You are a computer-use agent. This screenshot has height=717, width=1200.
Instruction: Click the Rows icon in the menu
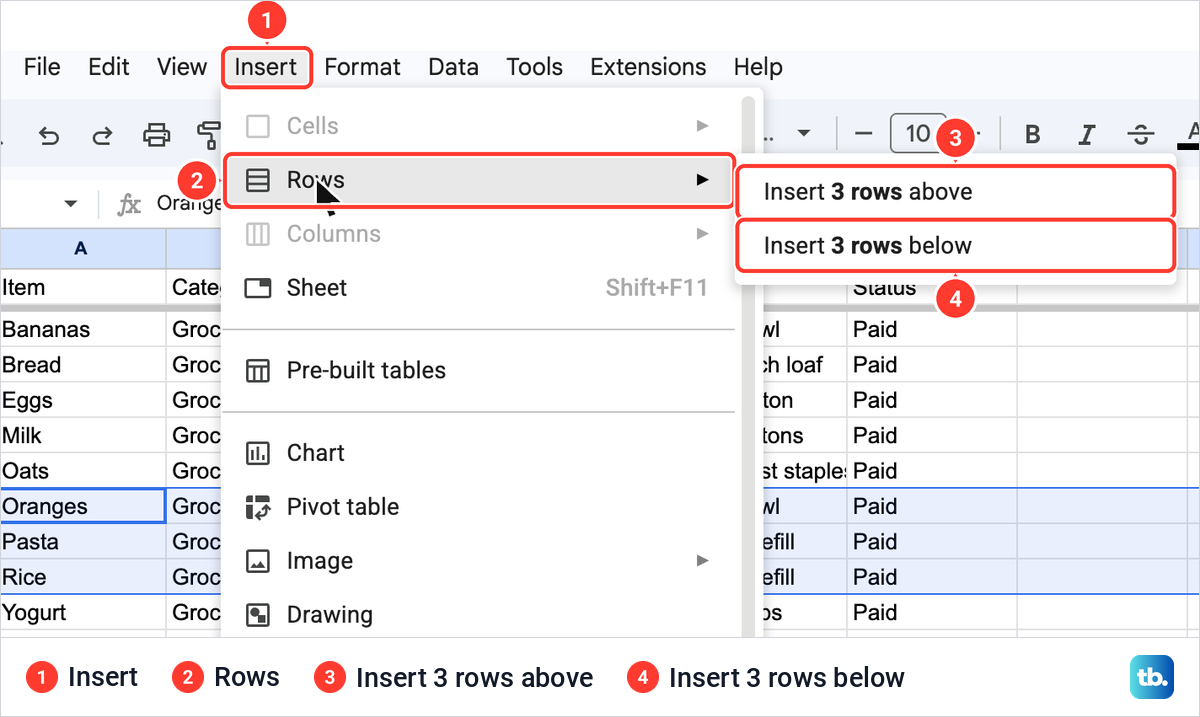[258, 180]
